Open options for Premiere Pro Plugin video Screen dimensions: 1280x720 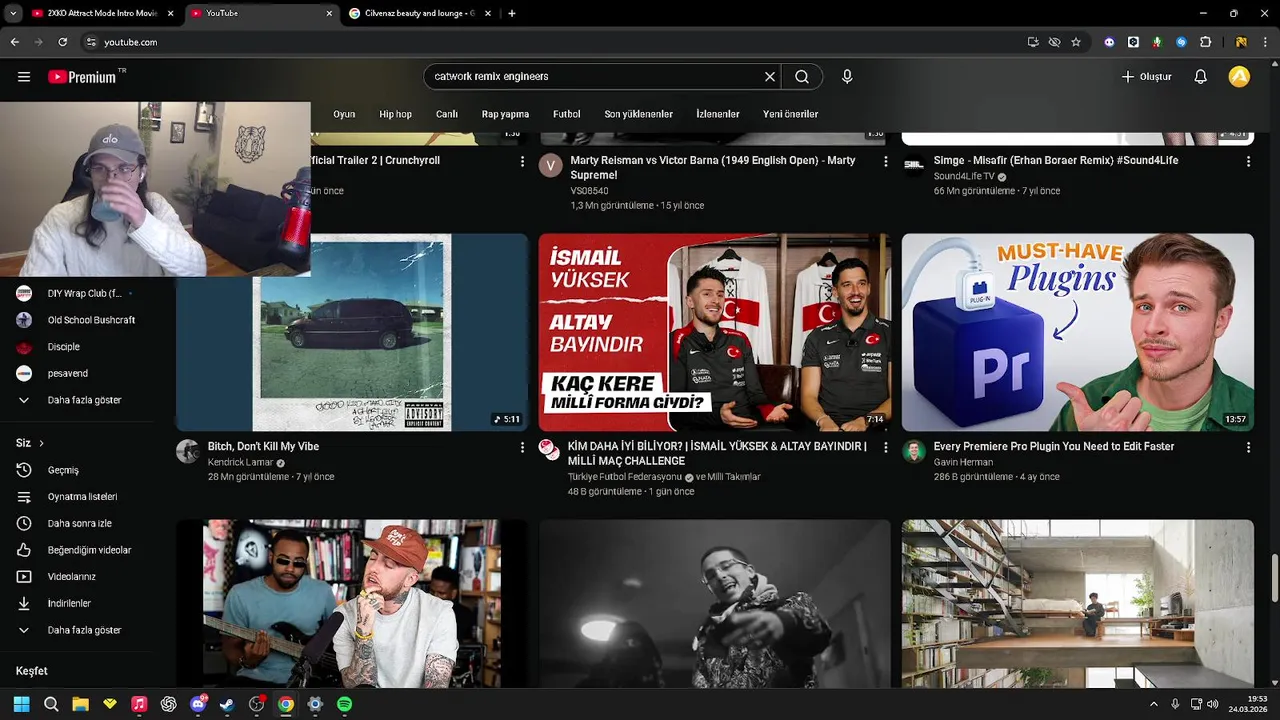(x=1248, y=447)
